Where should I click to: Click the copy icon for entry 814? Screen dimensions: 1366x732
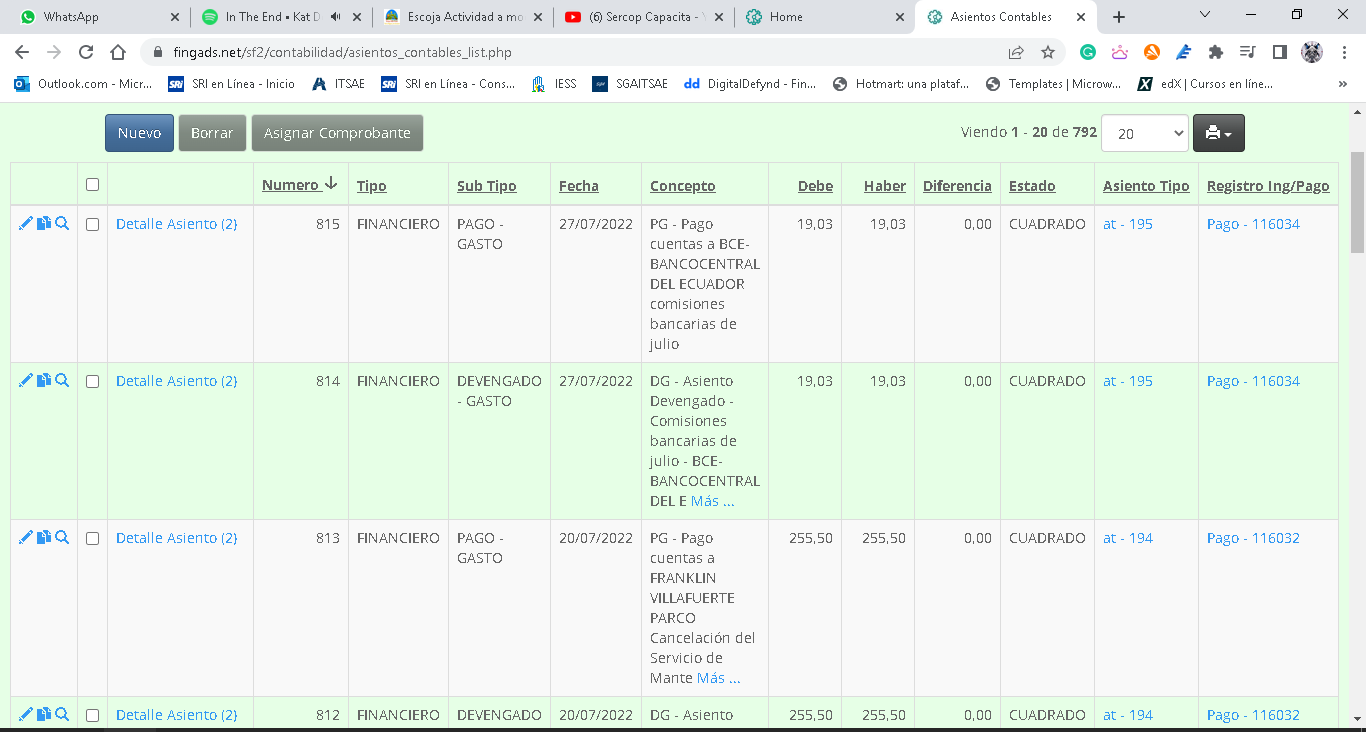pos(44,381)
